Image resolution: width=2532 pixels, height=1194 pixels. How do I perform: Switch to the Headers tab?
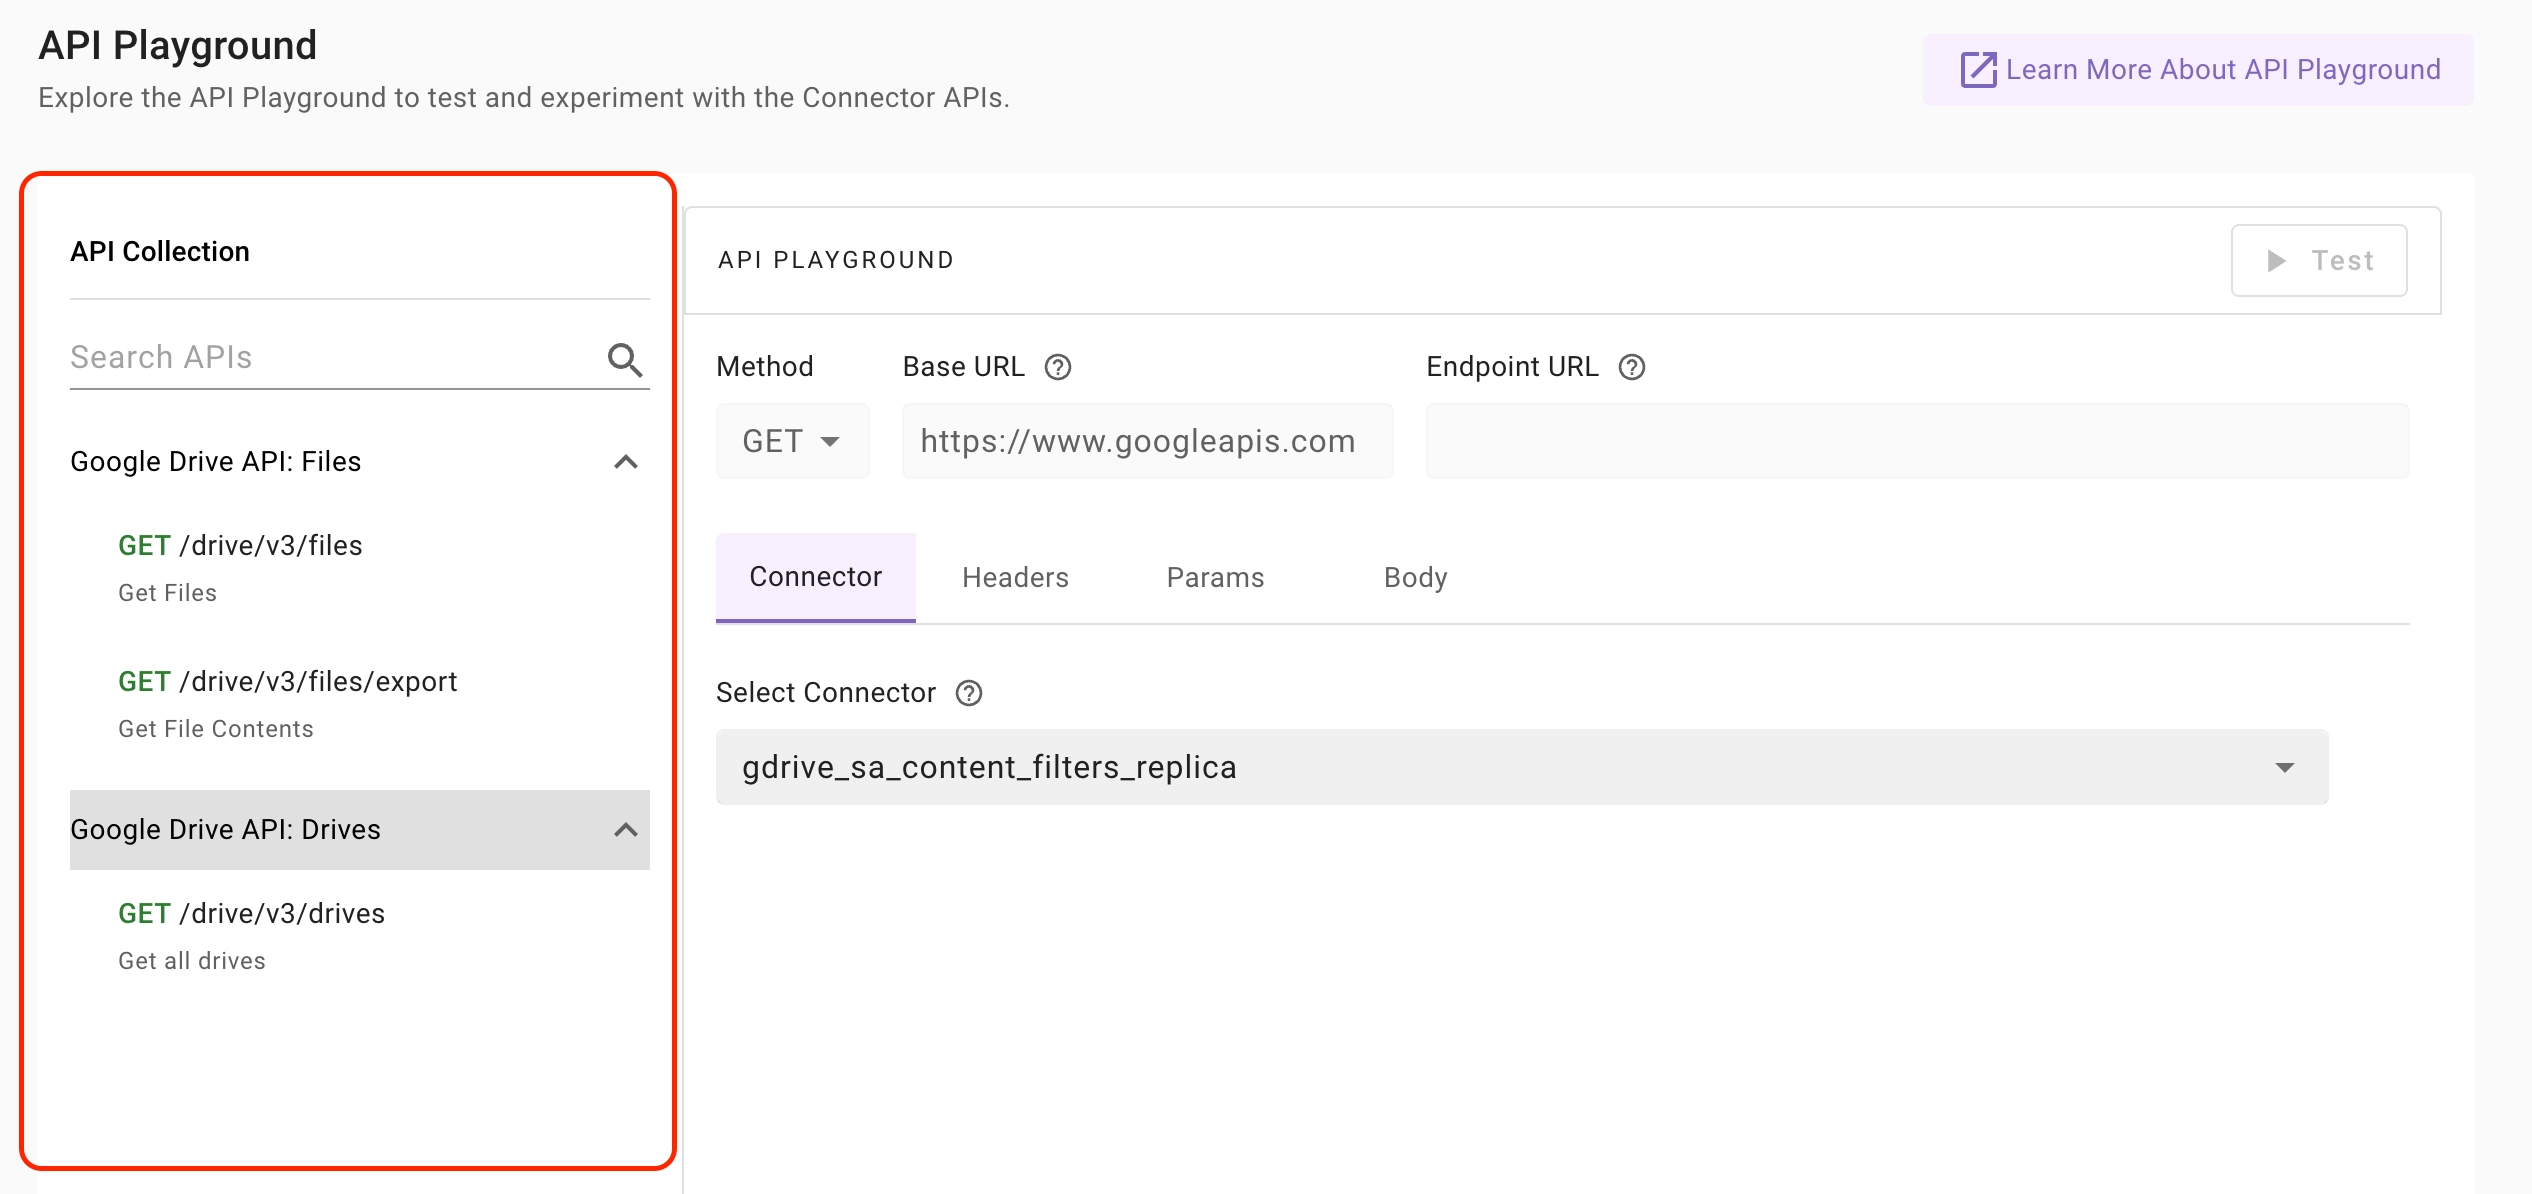[1015, 577]
